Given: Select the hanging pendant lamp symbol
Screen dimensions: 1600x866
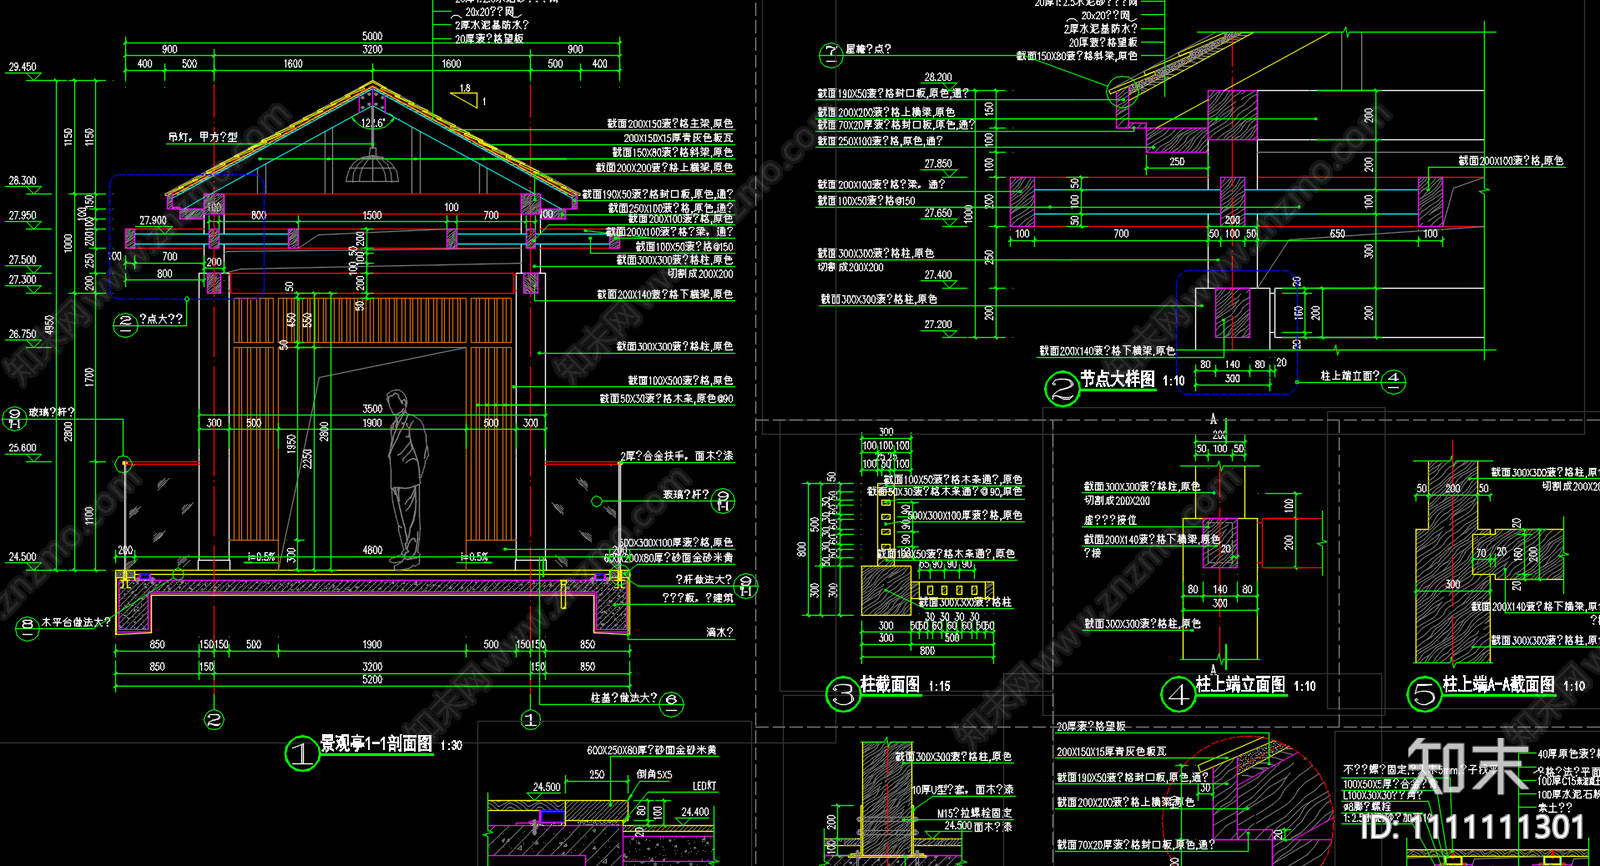Looking at the screenshot, I should tap(372, 165).
